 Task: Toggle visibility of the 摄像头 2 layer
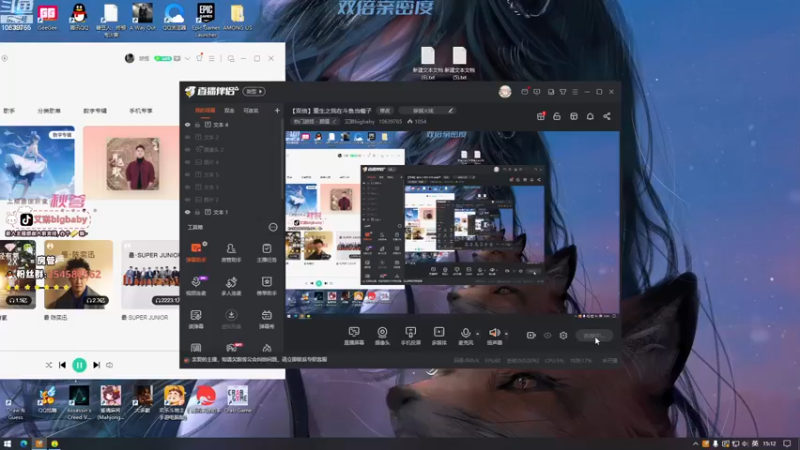[187, 149]
